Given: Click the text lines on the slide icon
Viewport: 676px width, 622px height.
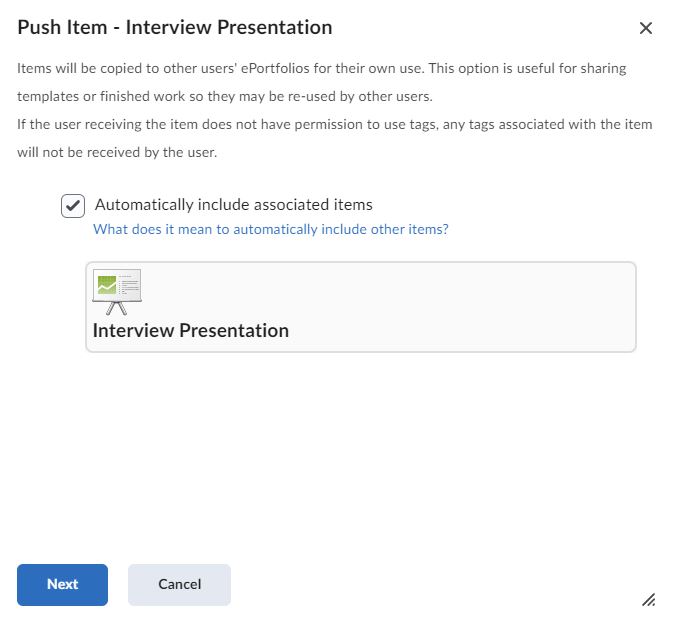Looking at the screenshot, I should tap(128, 285).
